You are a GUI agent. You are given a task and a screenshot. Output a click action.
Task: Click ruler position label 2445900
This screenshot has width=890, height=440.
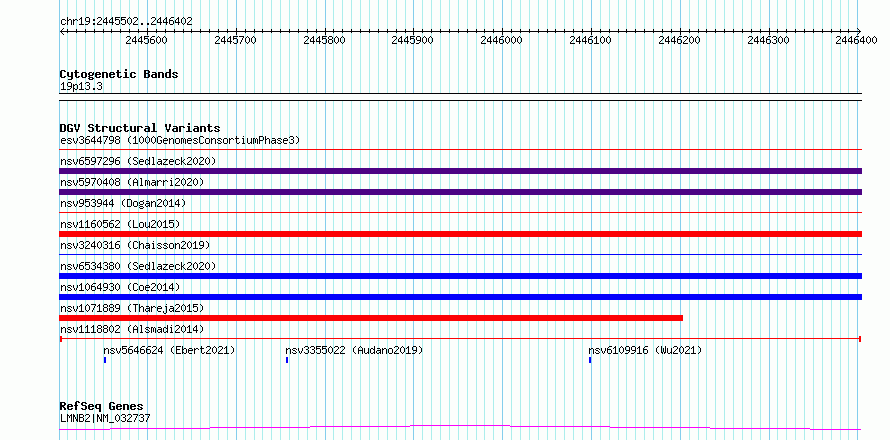413,41
